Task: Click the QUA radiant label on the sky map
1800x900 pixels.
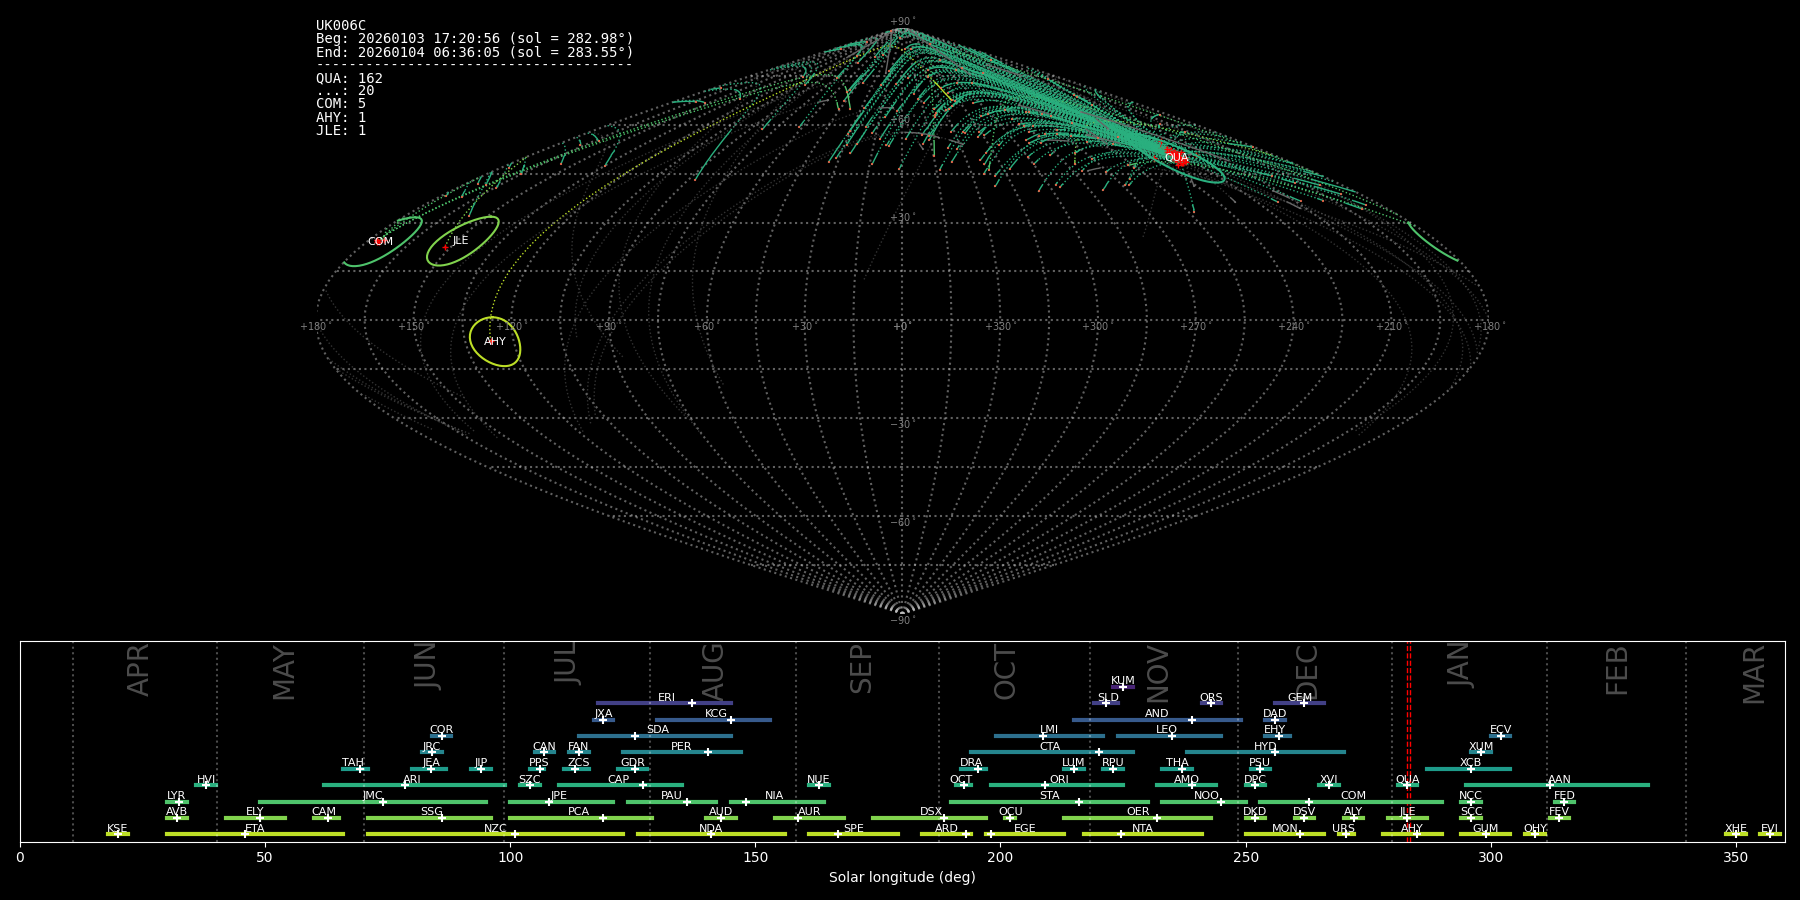Action: point(1176,158)
